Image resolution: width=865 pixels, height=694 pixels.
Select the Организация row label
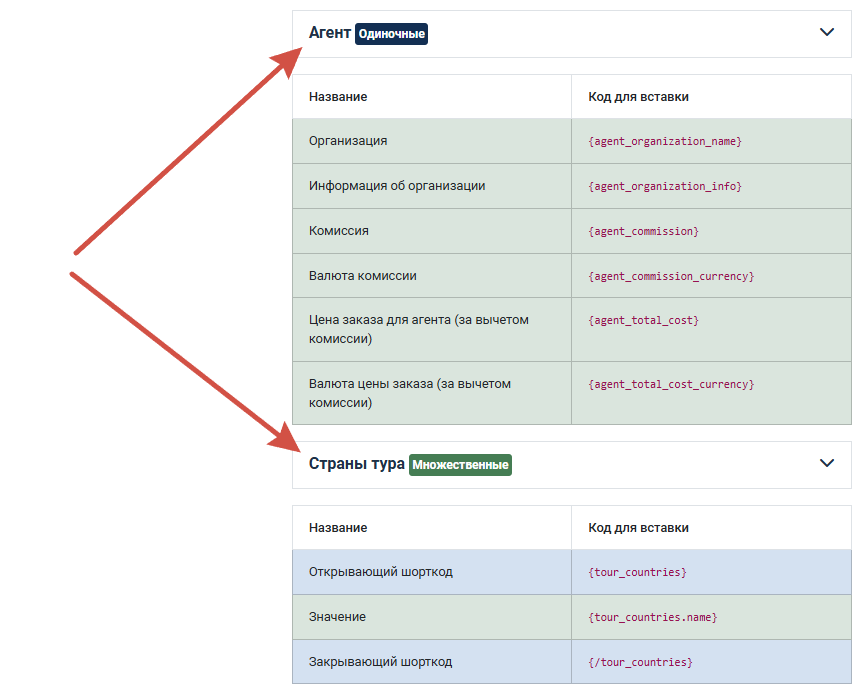tap(348, 141)
